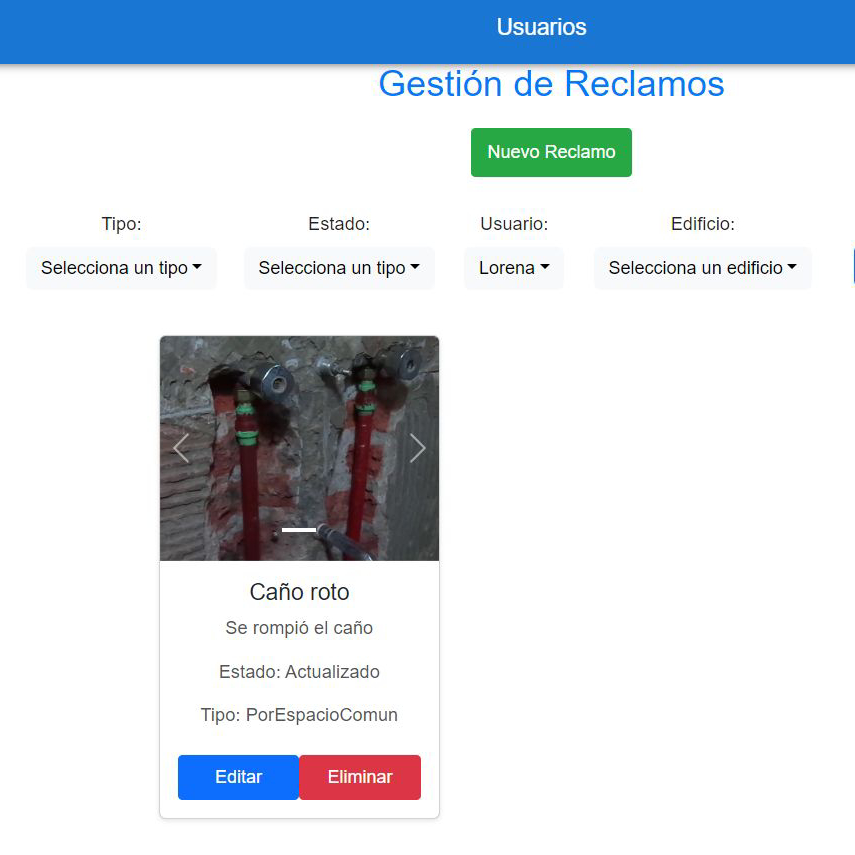Advance to next photo in carousel
This screenshot has height=855, width=855.
pos(417,449)
